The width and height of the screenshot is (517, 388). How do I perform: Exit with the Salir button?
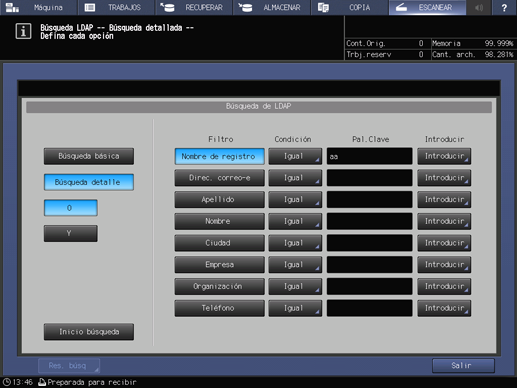(x=463, y=366)
